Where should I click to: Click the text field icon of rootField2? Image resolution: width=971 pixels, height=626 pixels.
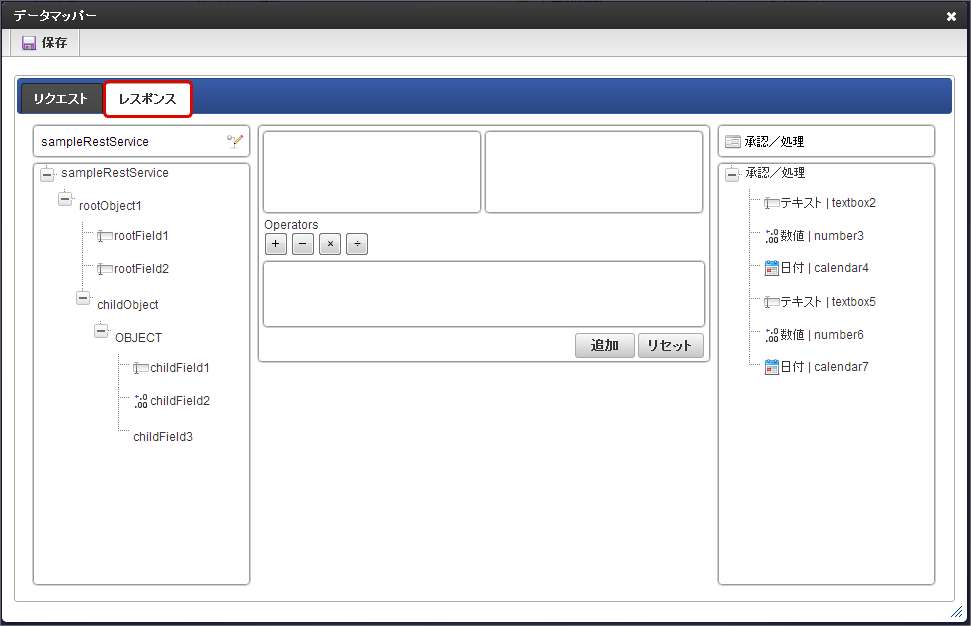(x=105, y=269)
